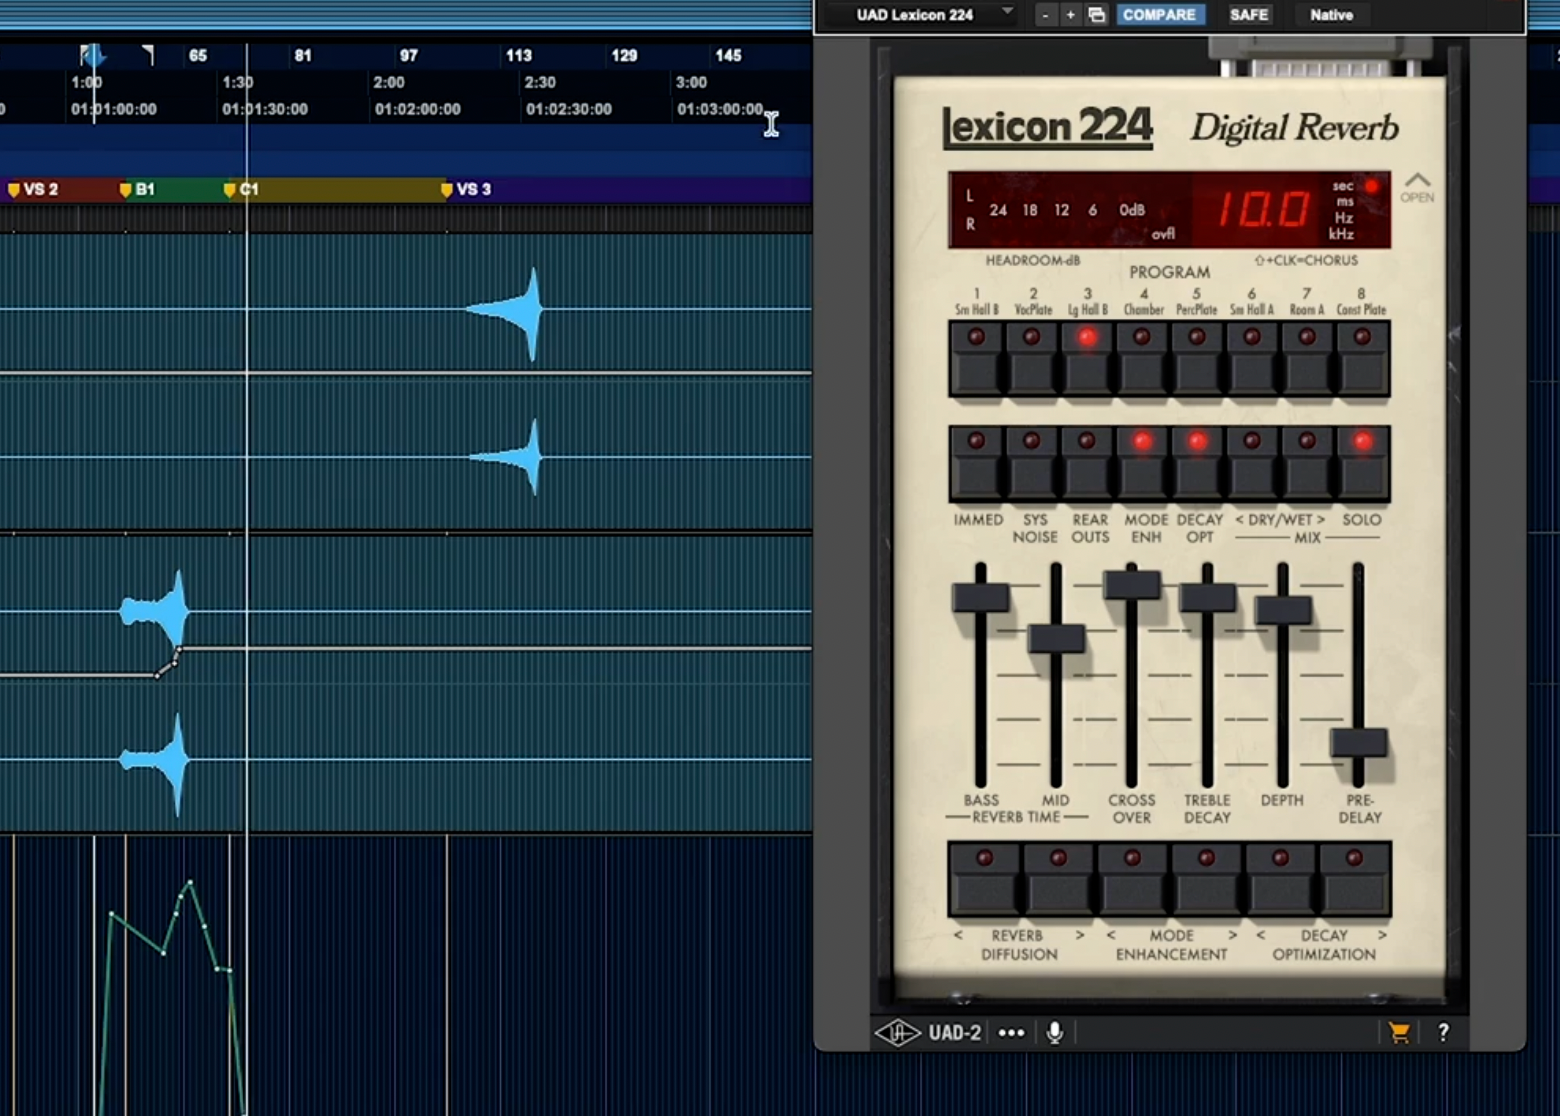The image size is (1560, 1116).
Task: Click the reverb diffusion decrease button
Action: coord(984,879)
